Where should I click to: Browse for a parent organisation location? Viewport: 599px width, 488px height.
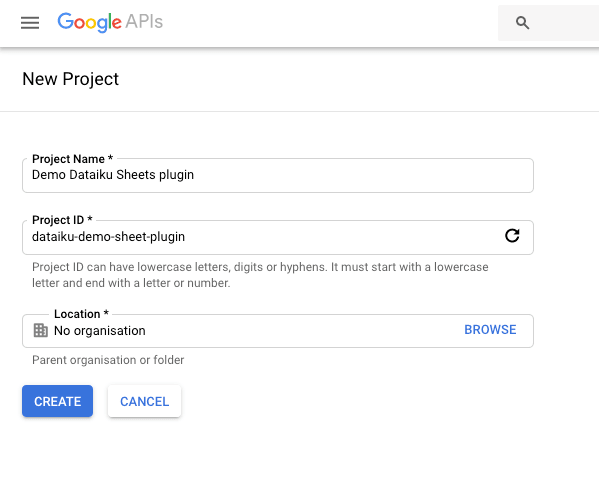490,330
